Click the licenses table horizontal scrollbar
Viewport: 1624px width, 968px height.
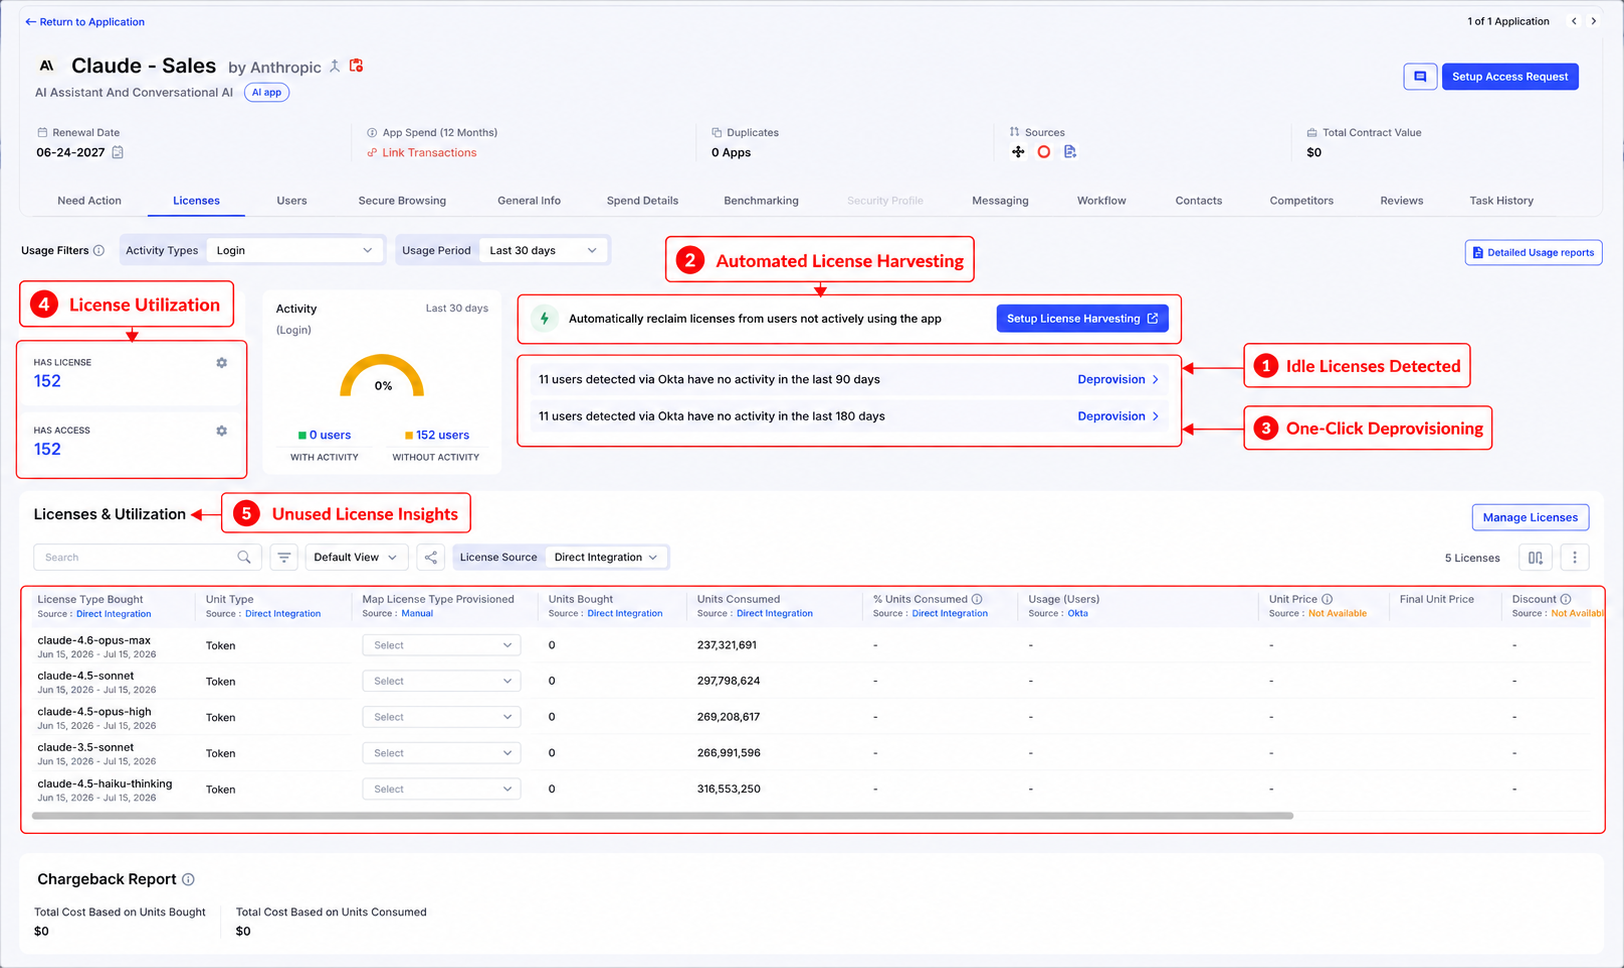pyautogui.click(x=662, y=816)
